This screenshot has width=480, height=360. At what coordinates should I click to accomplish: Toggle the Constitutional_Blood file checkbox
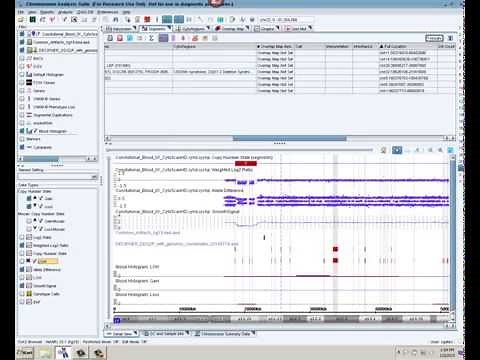[22, 34]
